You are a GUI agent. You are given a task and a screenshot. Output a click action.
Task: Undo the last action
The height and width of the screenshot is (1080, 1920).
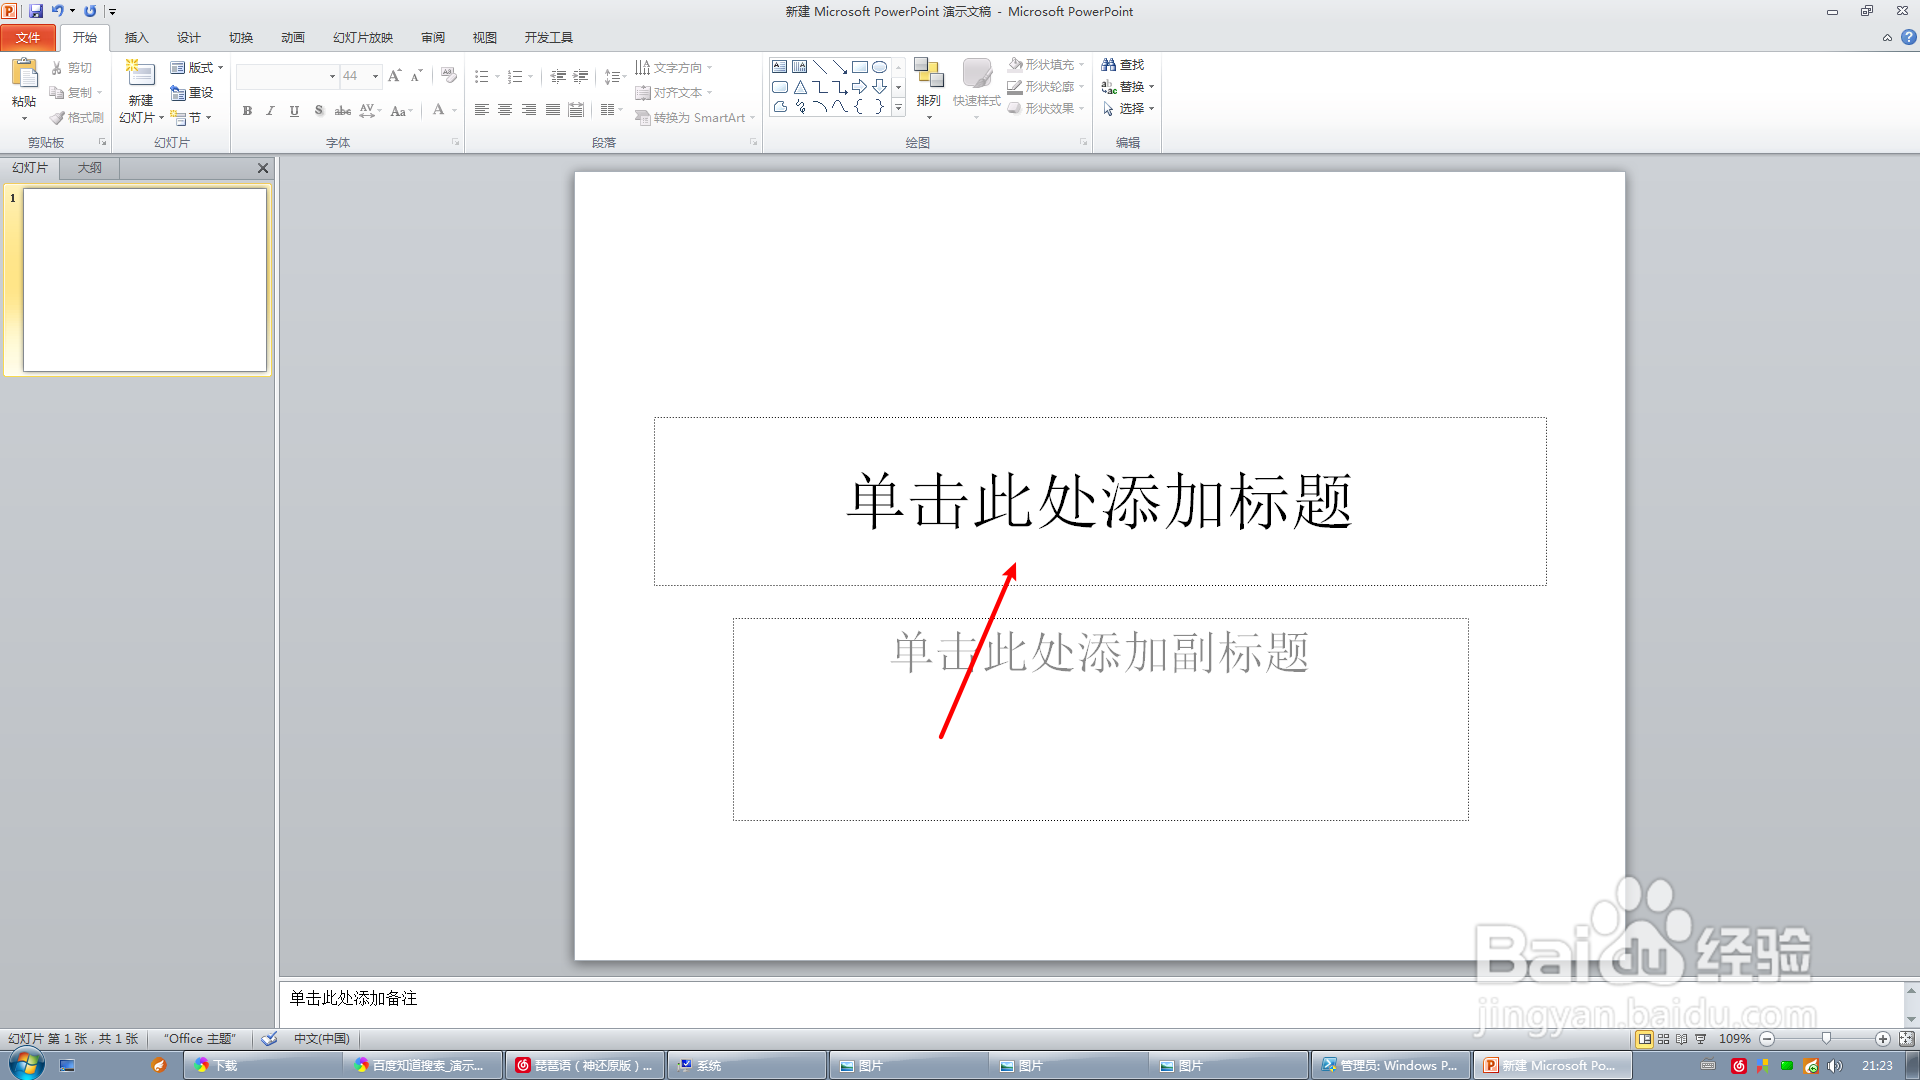(58, 11)
